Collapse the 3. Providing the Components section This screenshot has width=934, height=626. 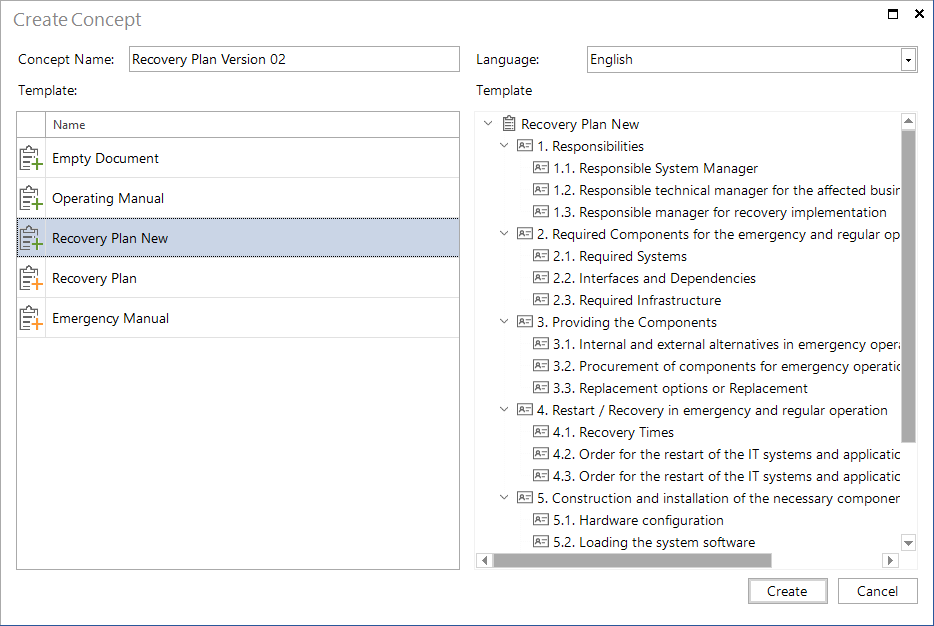pyautogui.click(x=504, y=322)
